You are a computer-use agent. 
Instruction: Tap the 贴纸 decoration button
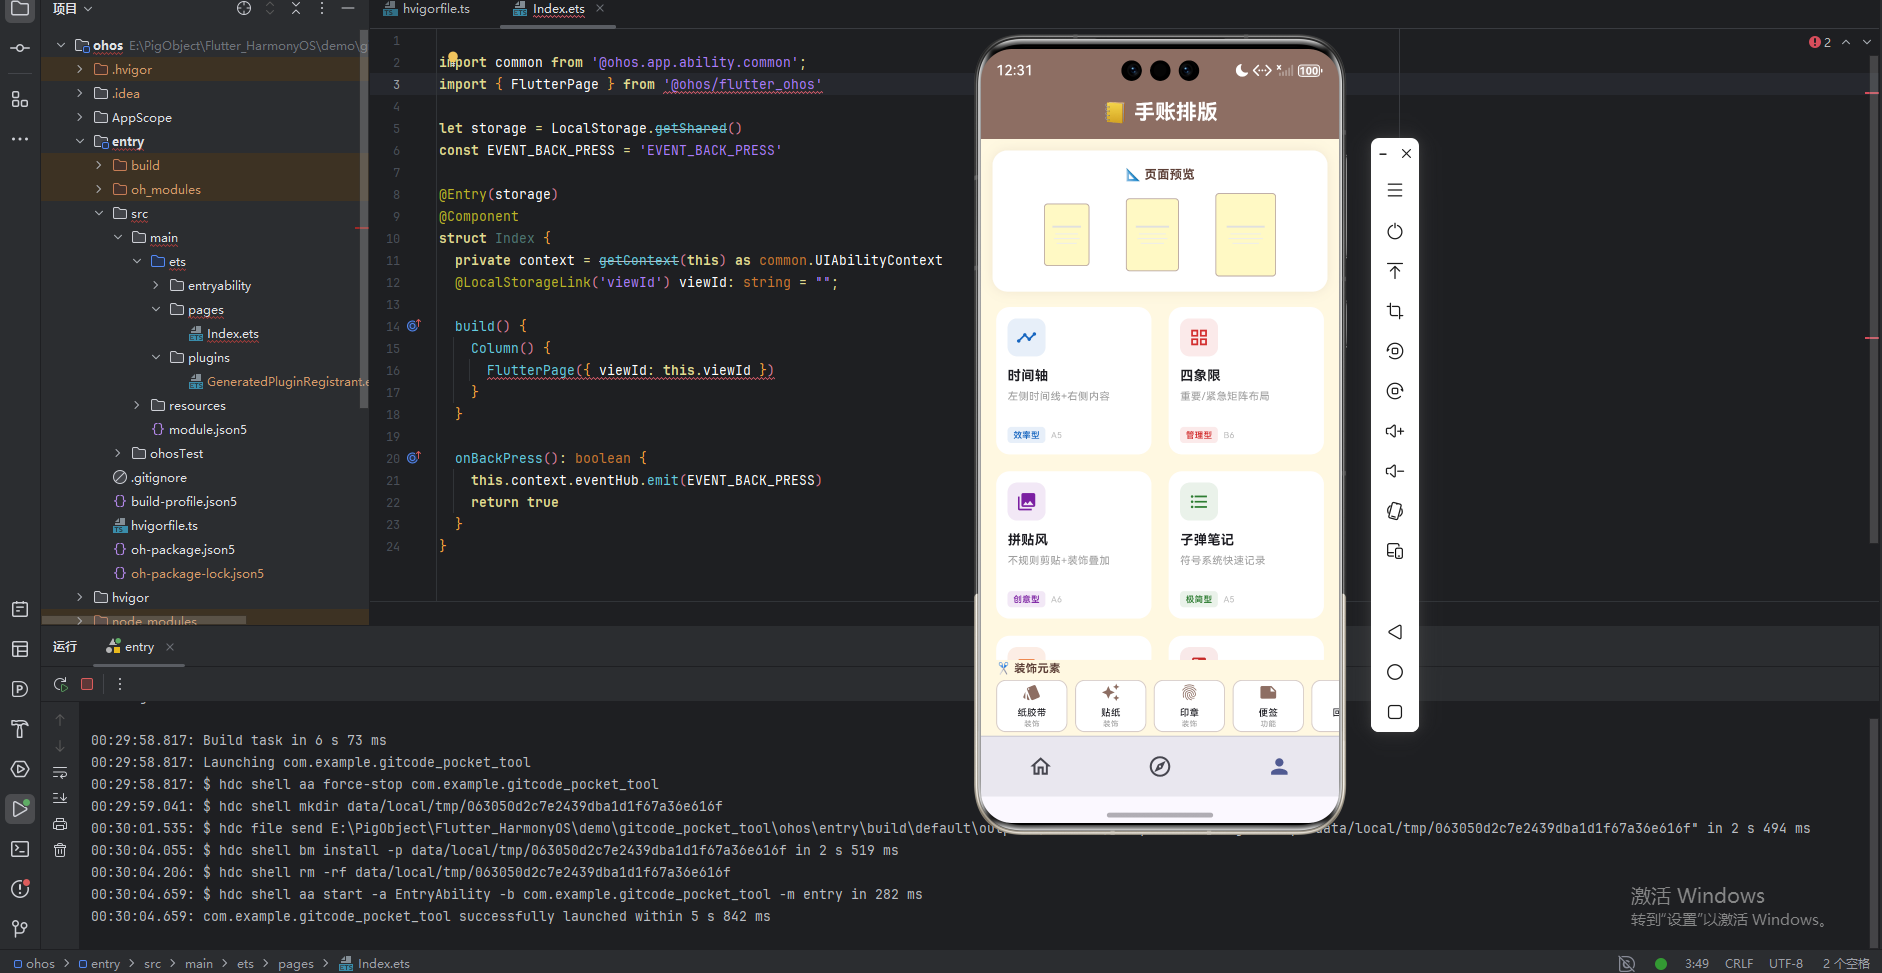tap(1111, 706)
